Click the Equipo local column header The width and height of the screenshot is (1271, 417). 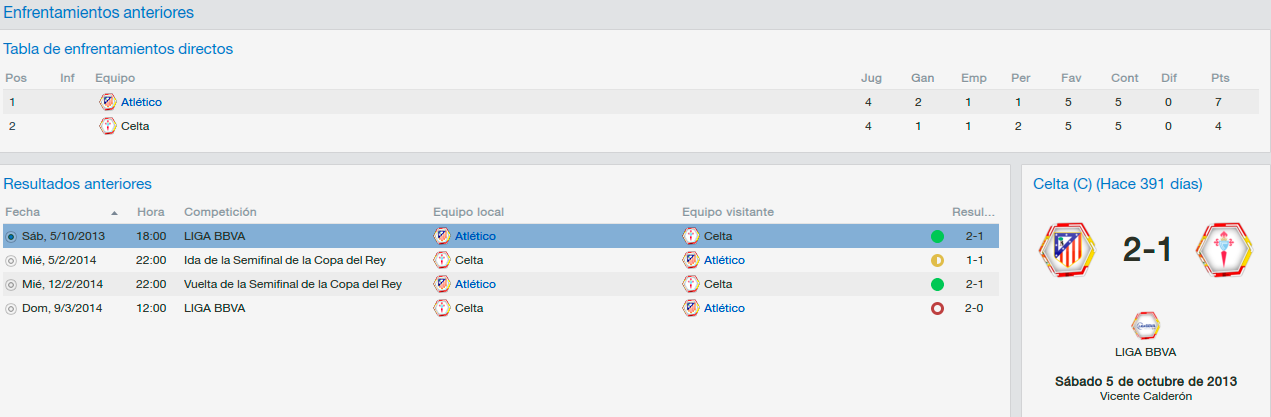point(468,212)
